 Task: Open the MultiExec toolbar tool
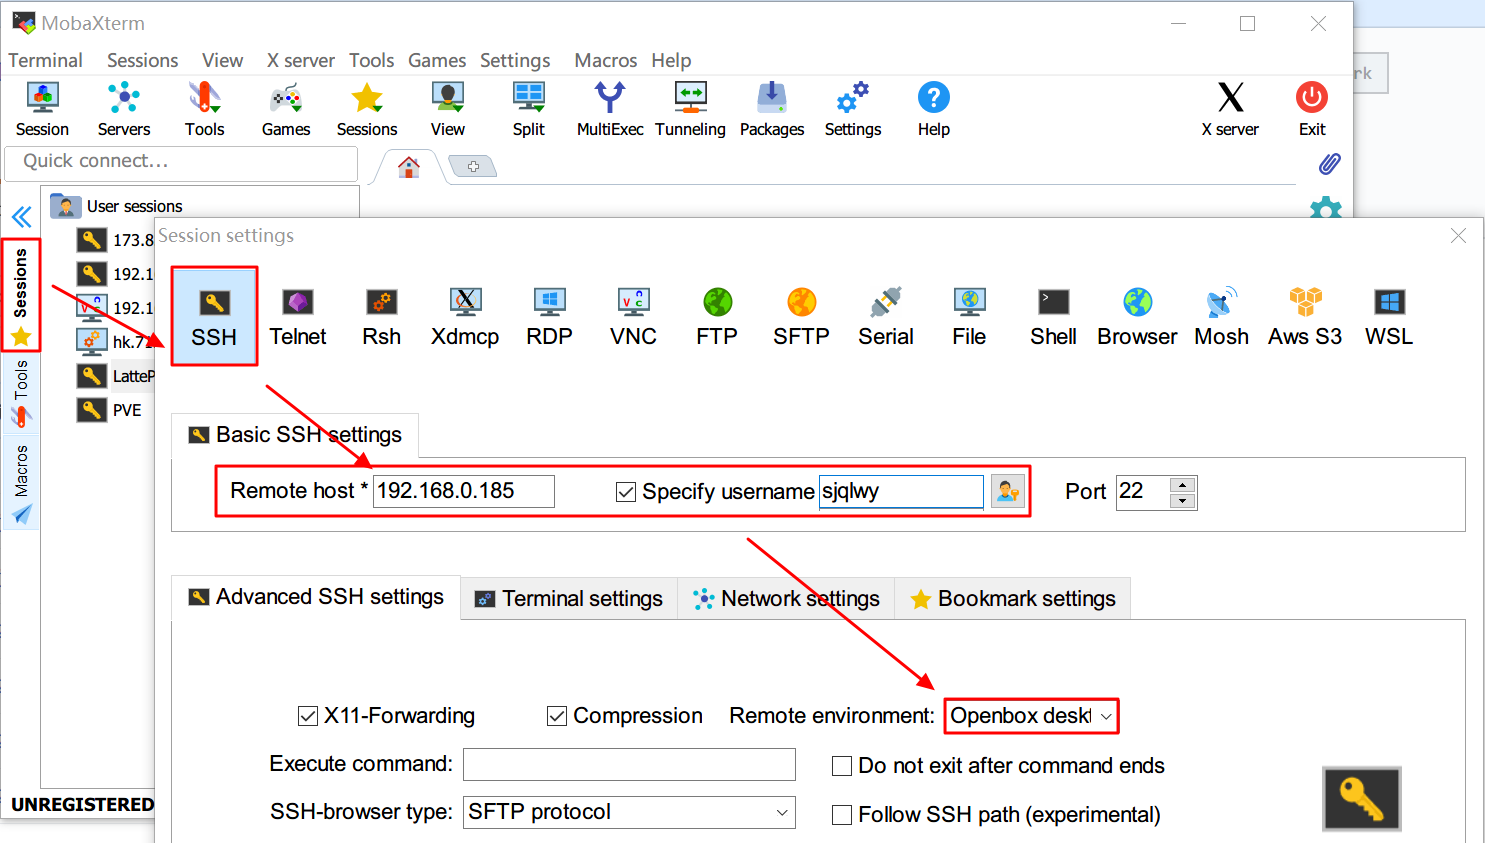click(x=609, y=109)
